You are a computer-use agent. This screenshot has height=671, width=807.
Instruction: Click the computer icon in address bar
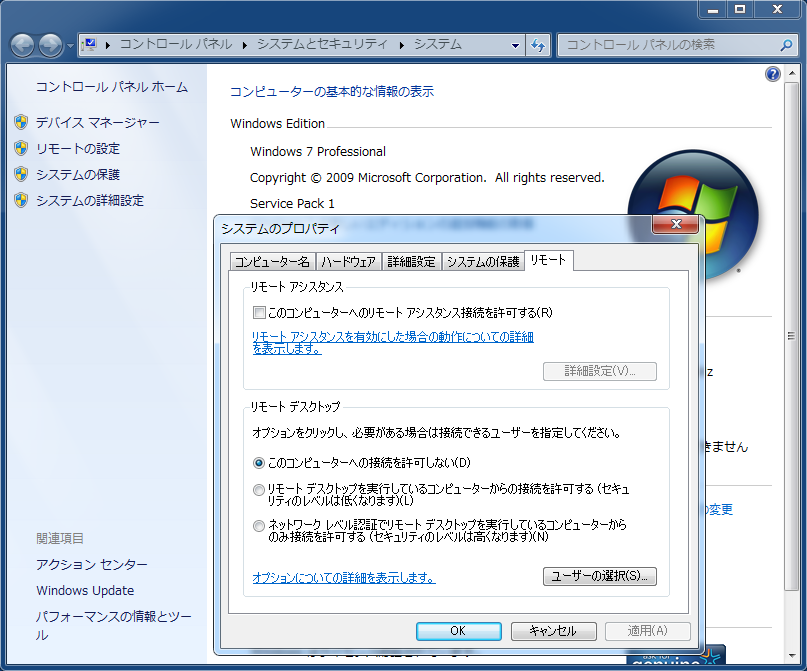tap(90, 45)
